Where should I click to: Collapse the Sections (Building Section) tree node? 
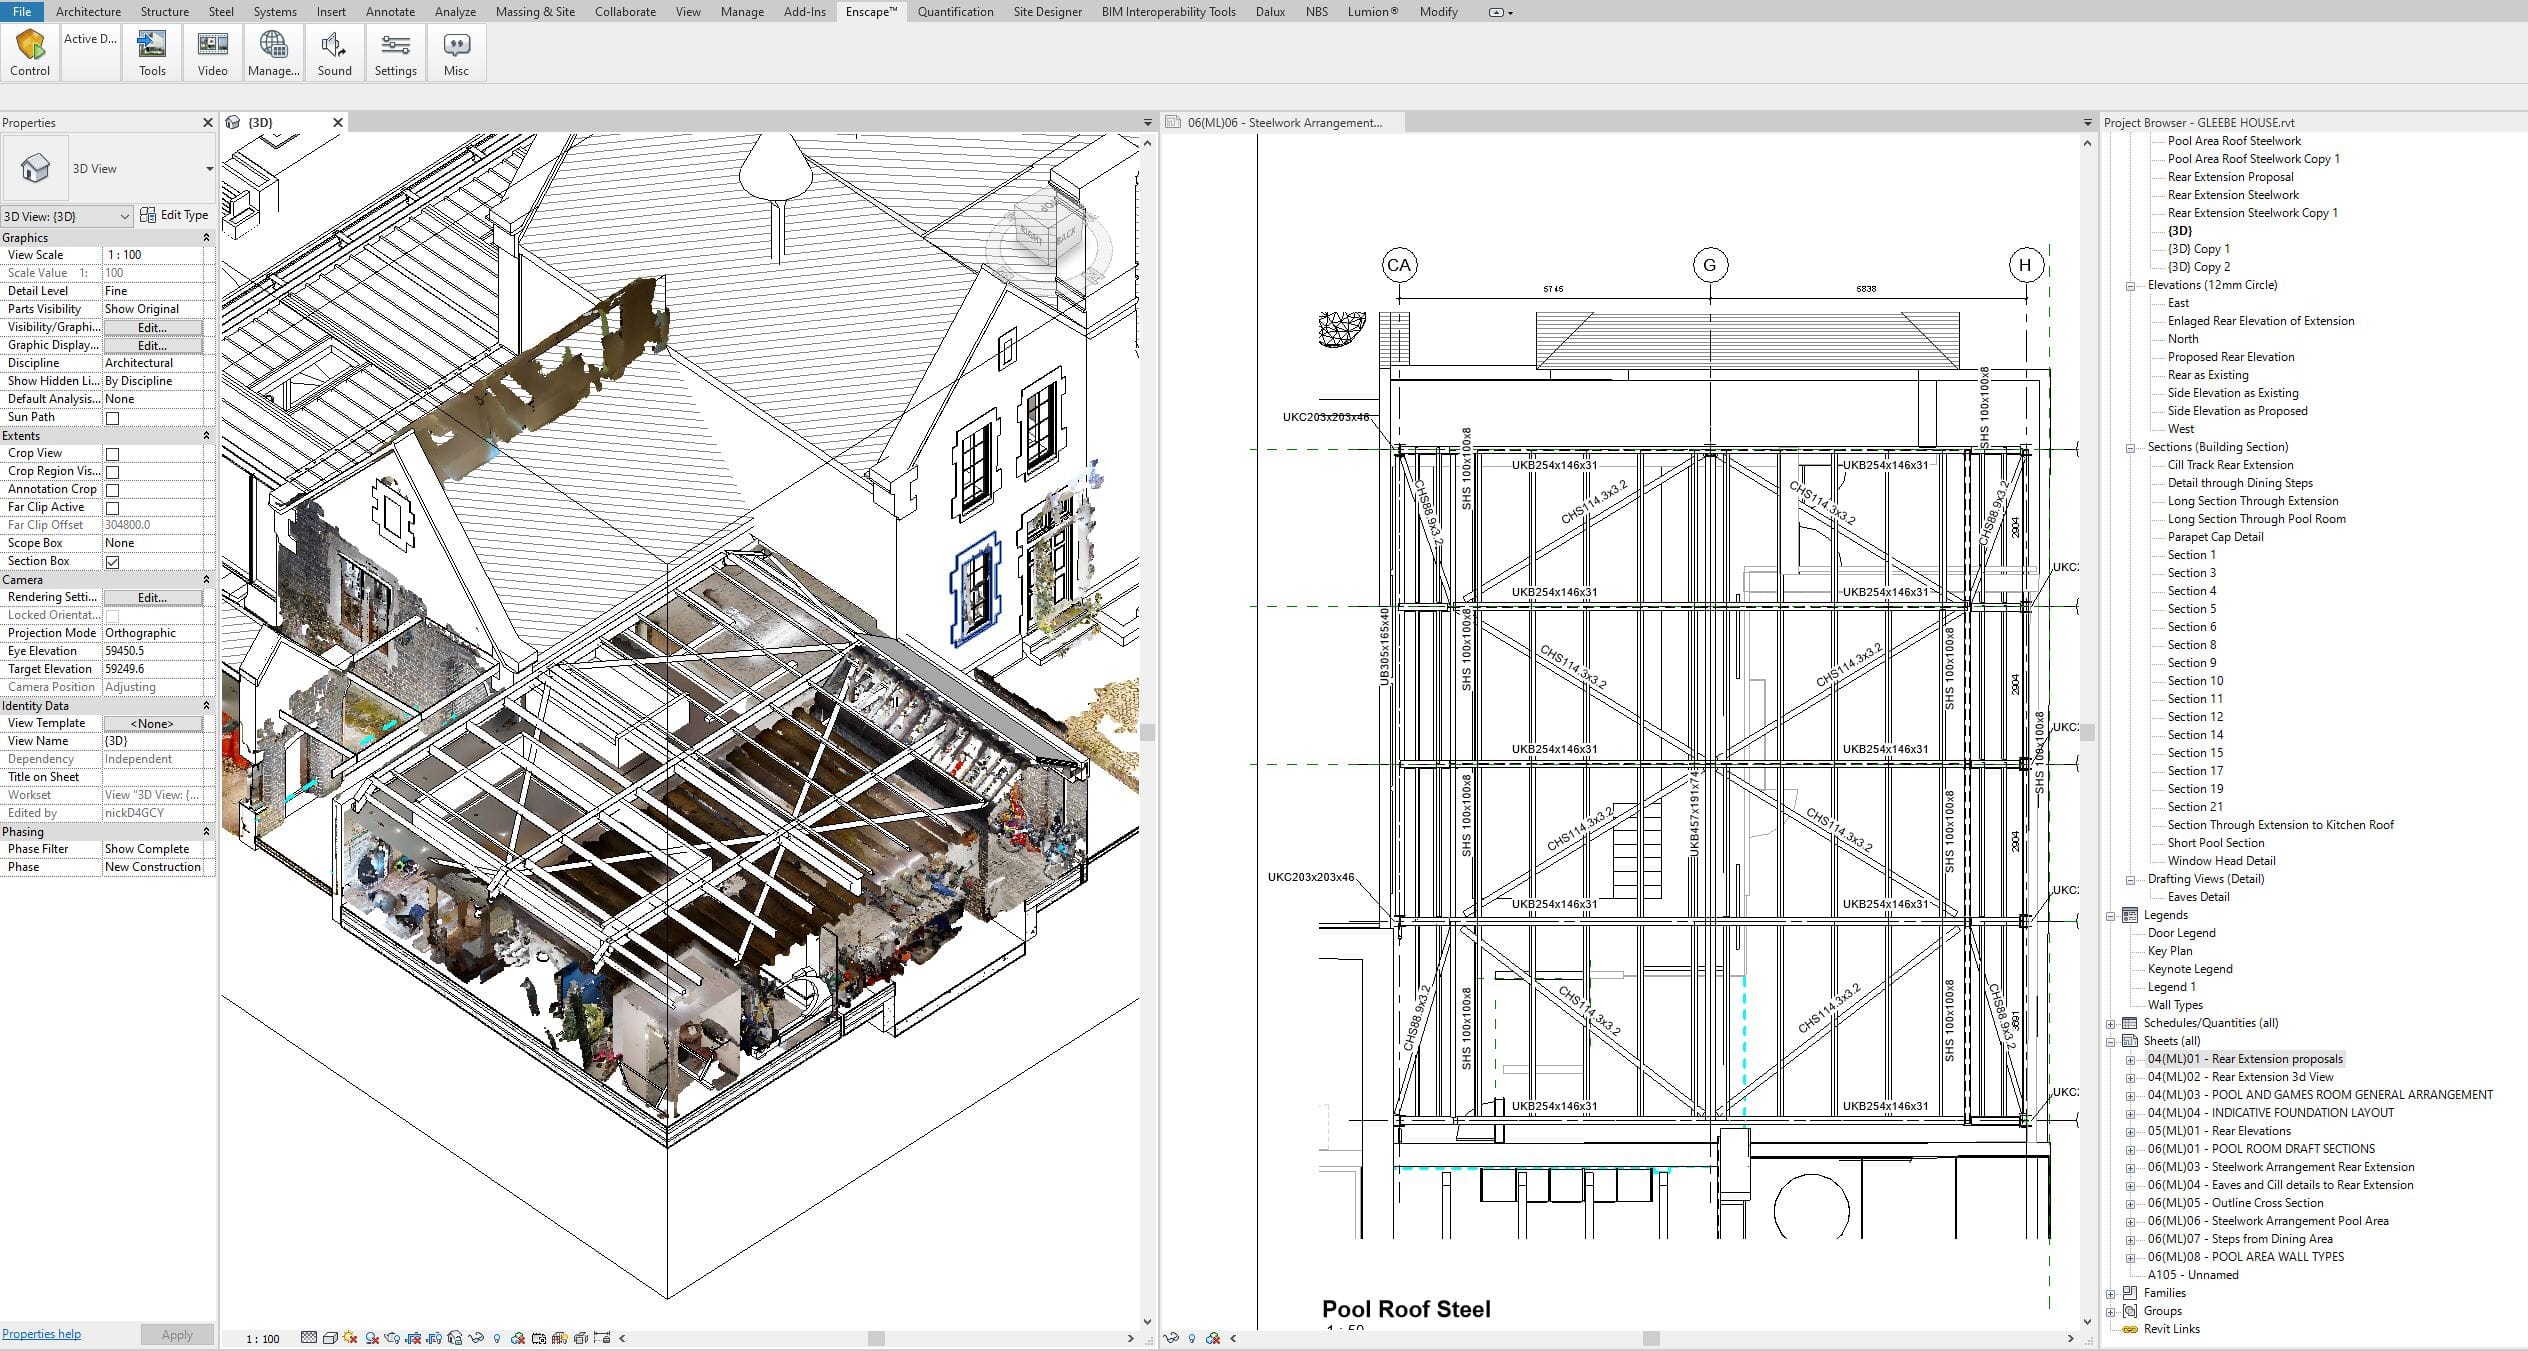pos(2131,448)
